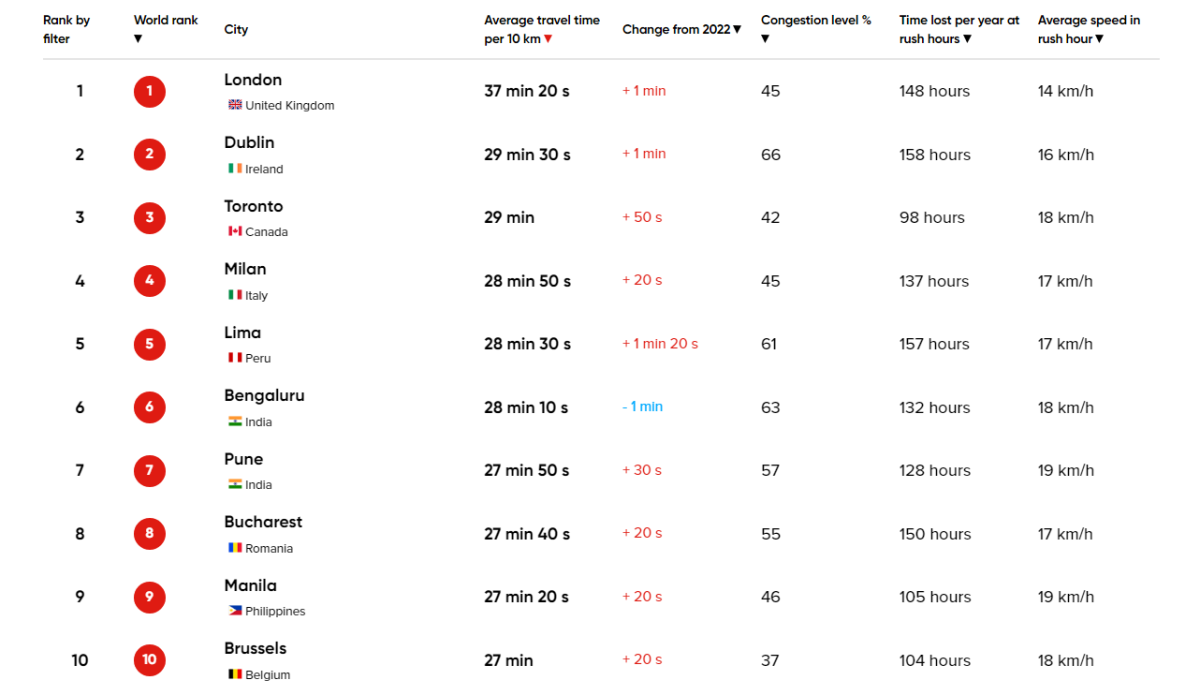Click the Canada flag under Toronto
The width and height of the screenshot is (1200, 695).
(x=235, y=232)
